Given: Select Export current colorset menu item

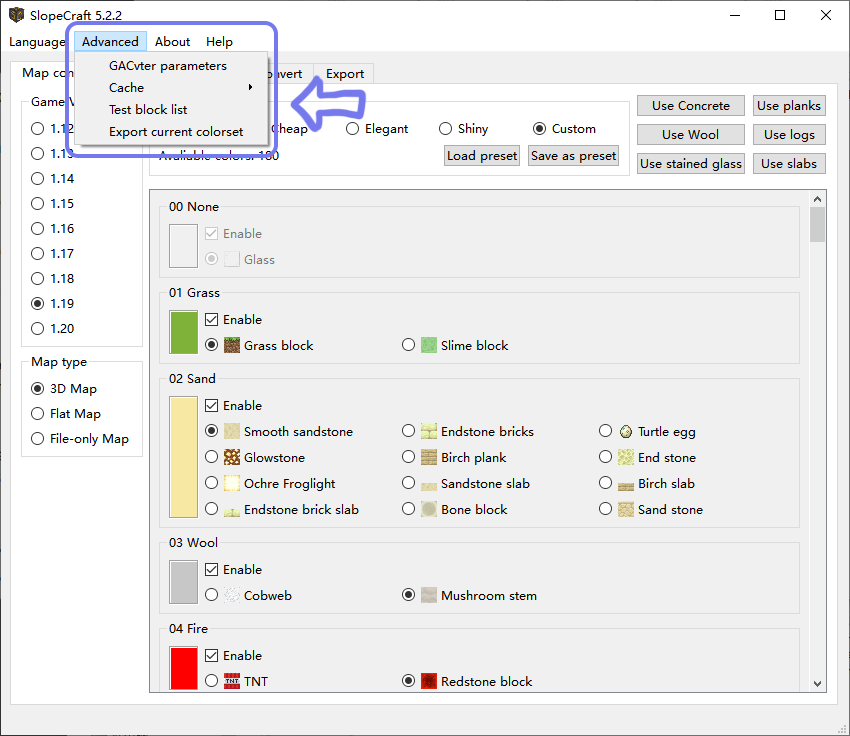Looking at the screenshot, I should [x=176, y=132].
